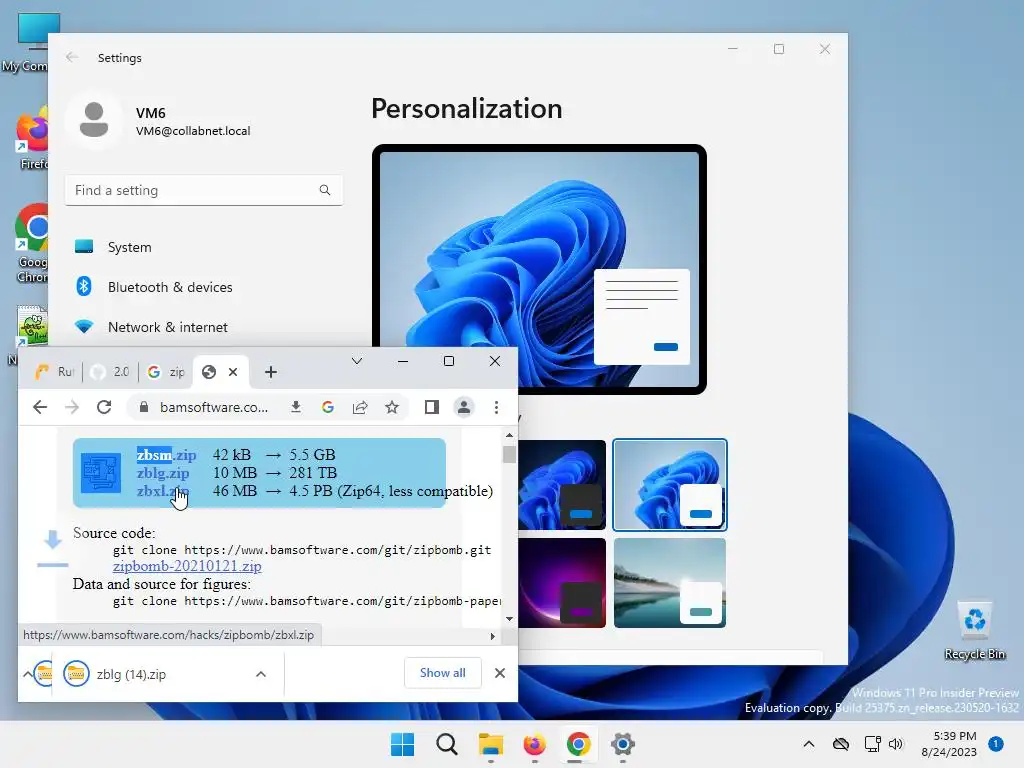Open the notification badge in taskbar
The width and height of the screenshot is (1024, 768).
click(995, 744)
